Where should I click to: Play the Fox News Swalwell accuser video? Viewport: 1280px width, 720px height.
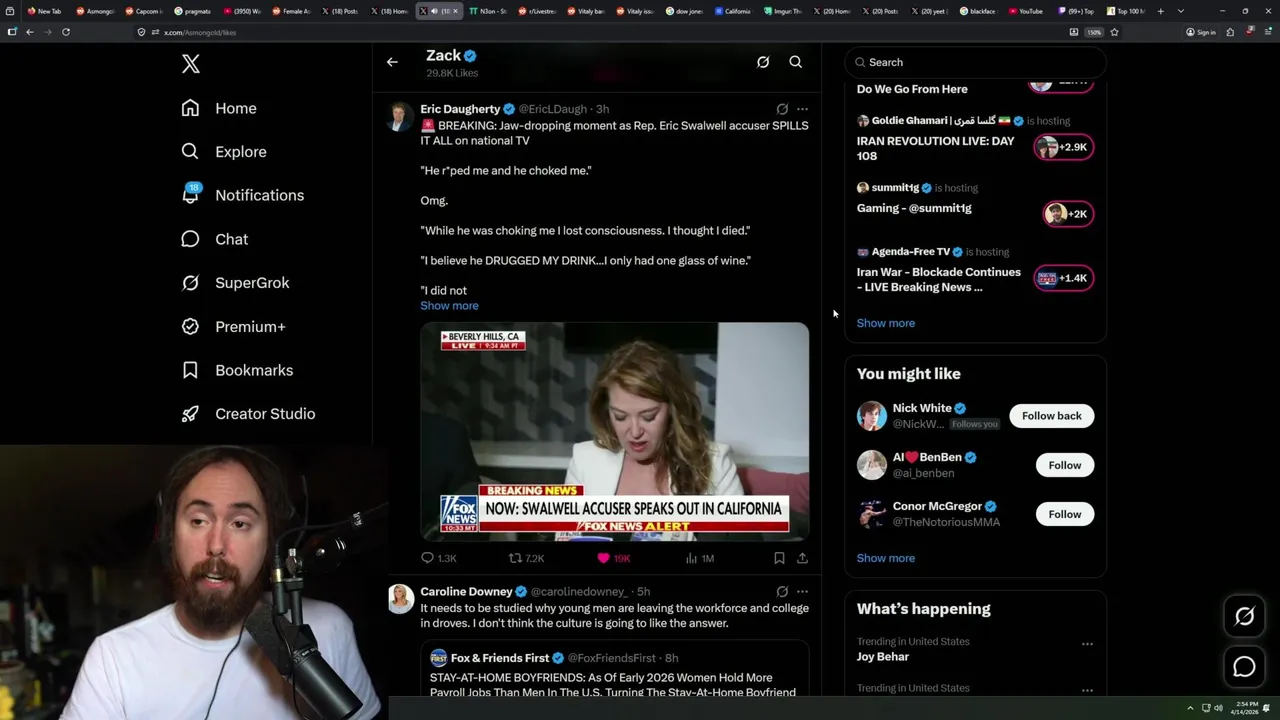(x=614, y=431)
